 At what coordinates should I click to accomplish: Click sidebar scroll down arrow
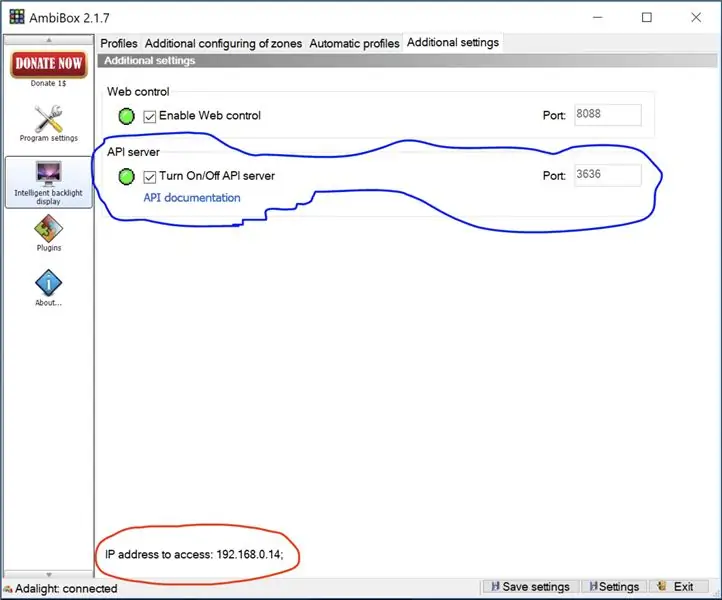point(48,575)
